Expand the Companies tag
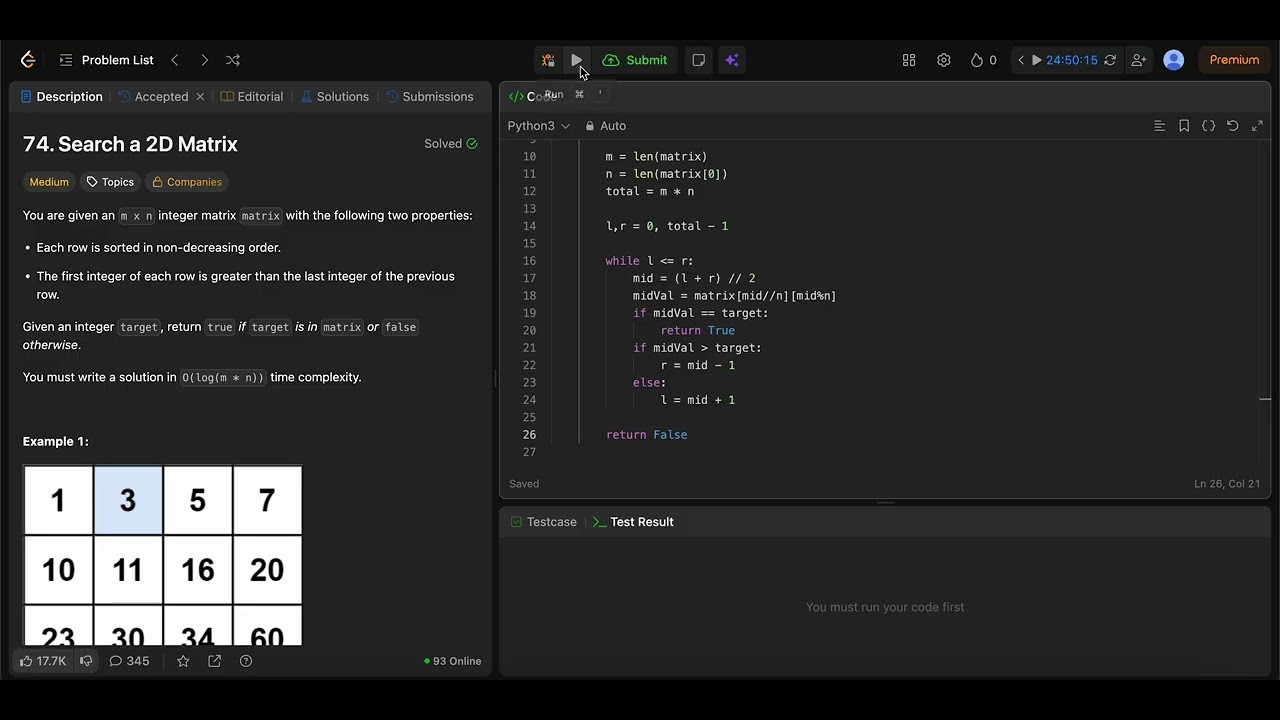1280x720 pixels. 187,182
